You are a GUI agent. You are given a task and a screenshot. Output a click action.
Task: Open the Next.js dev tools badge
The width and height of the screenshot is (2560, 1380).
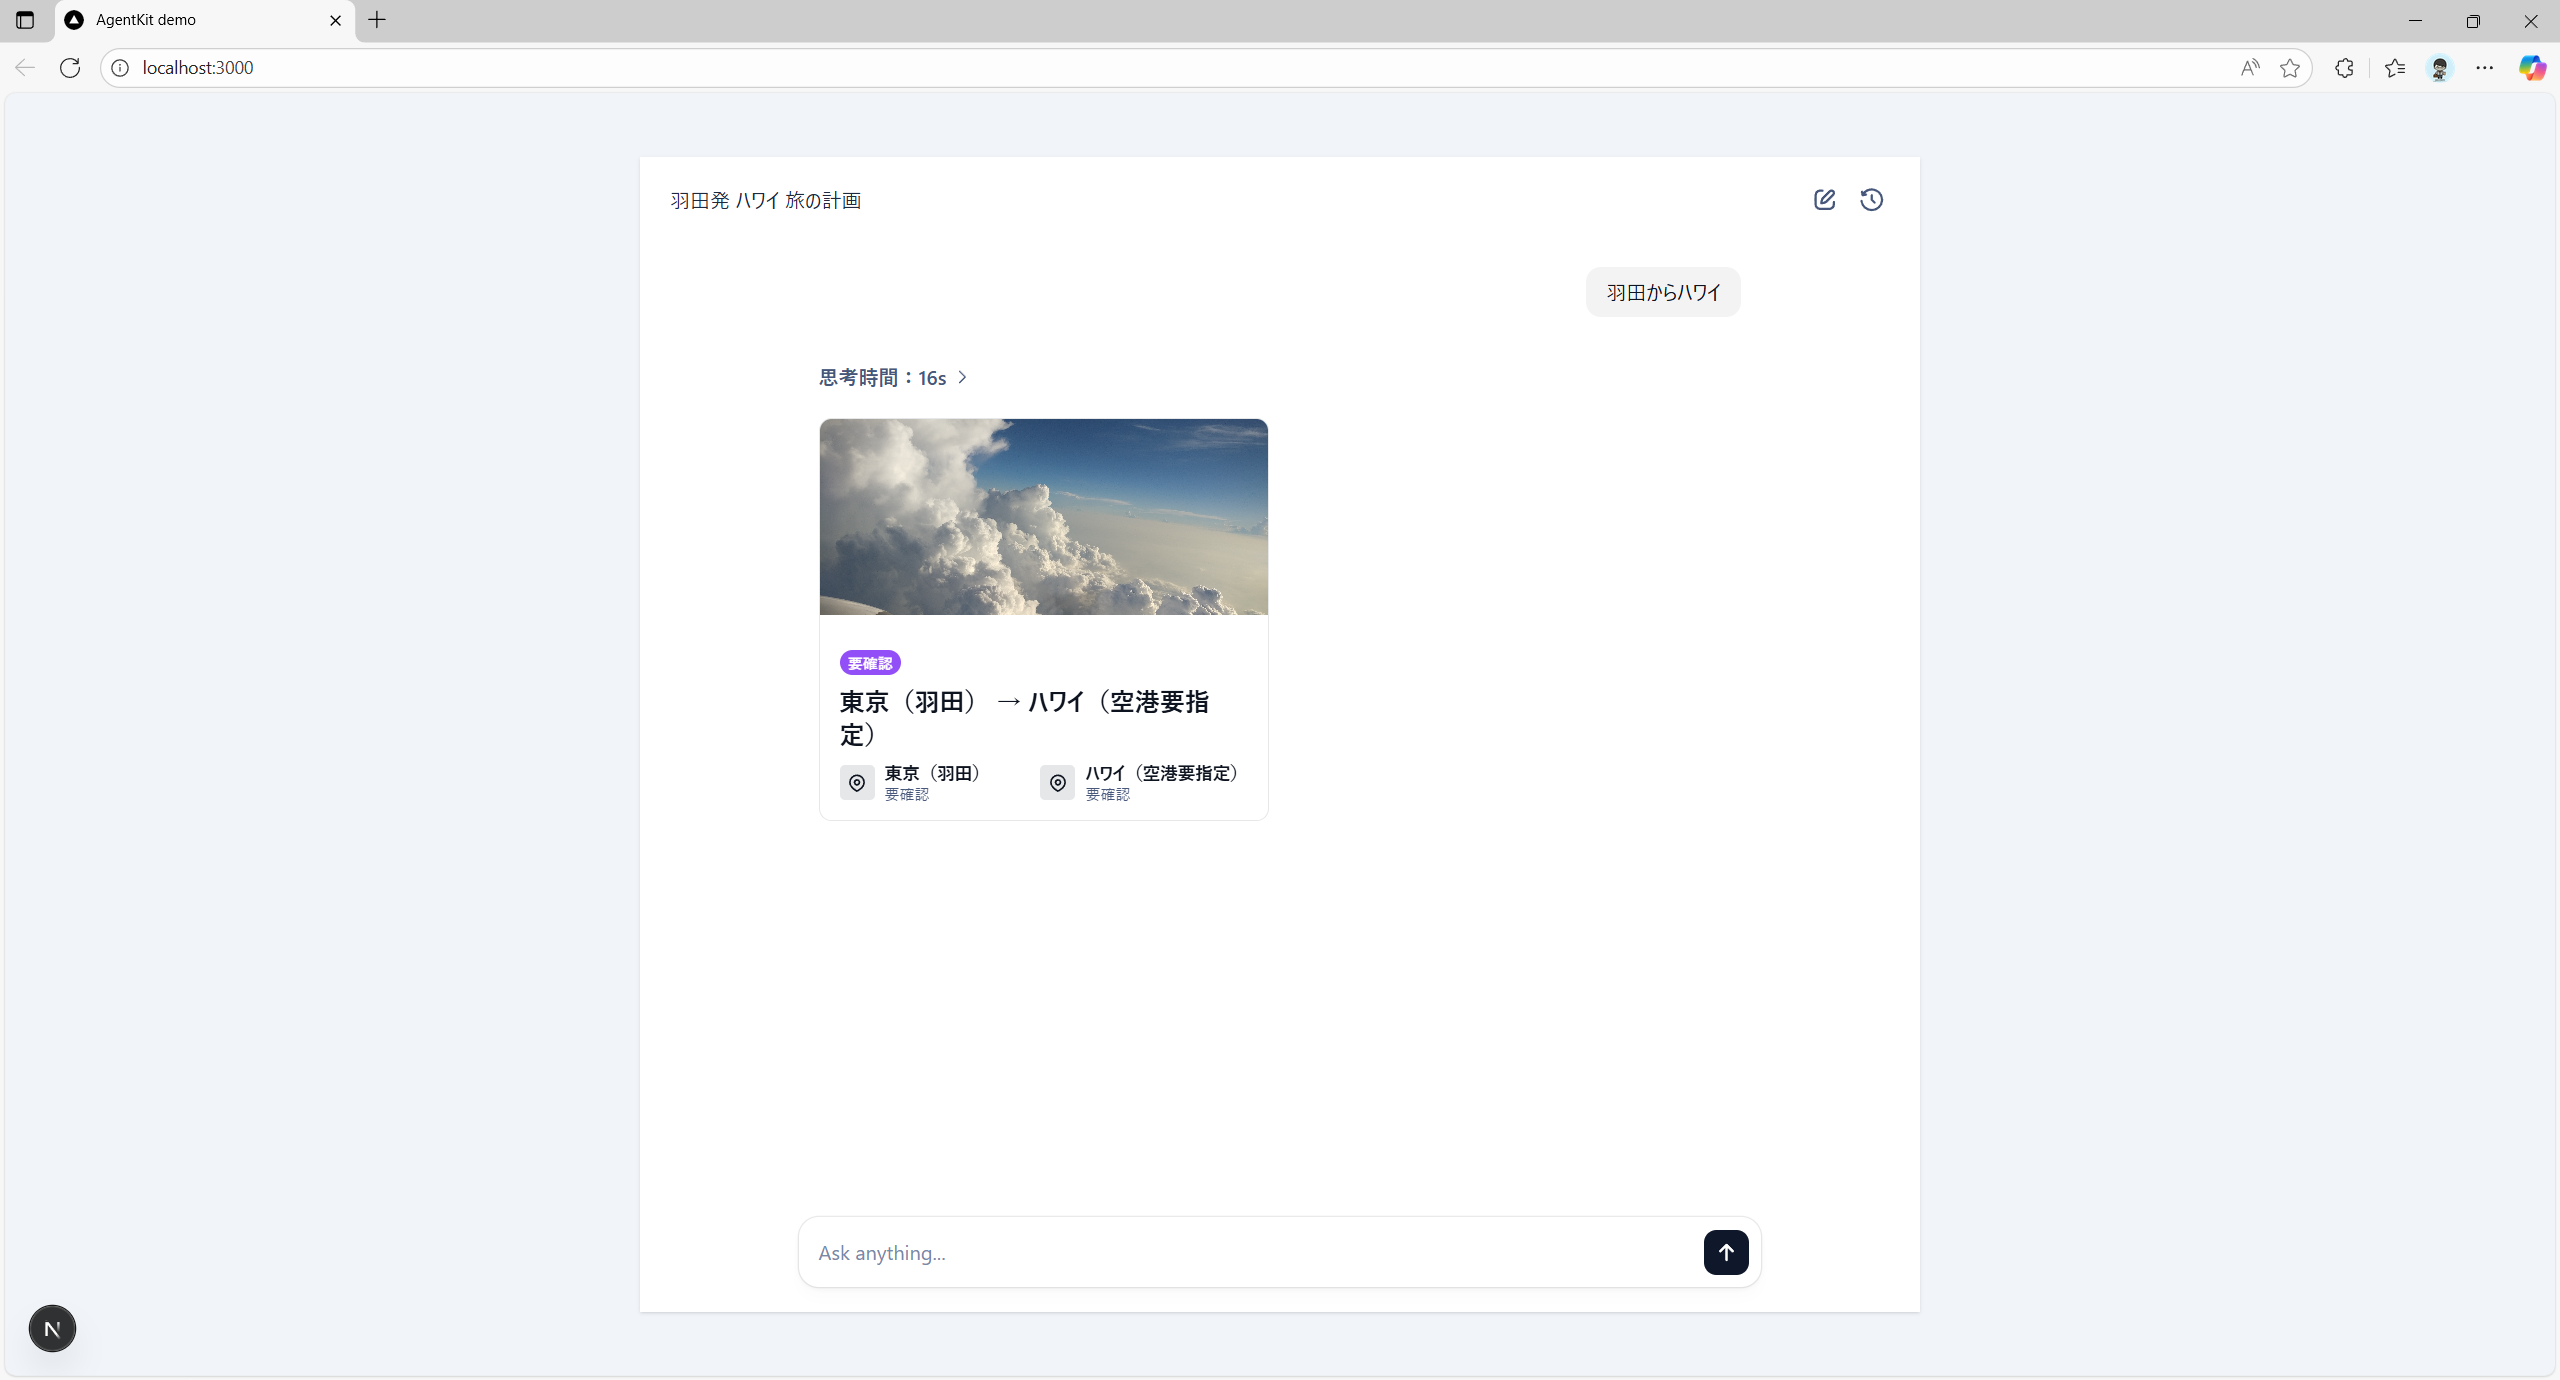[x=52, y=1328]
